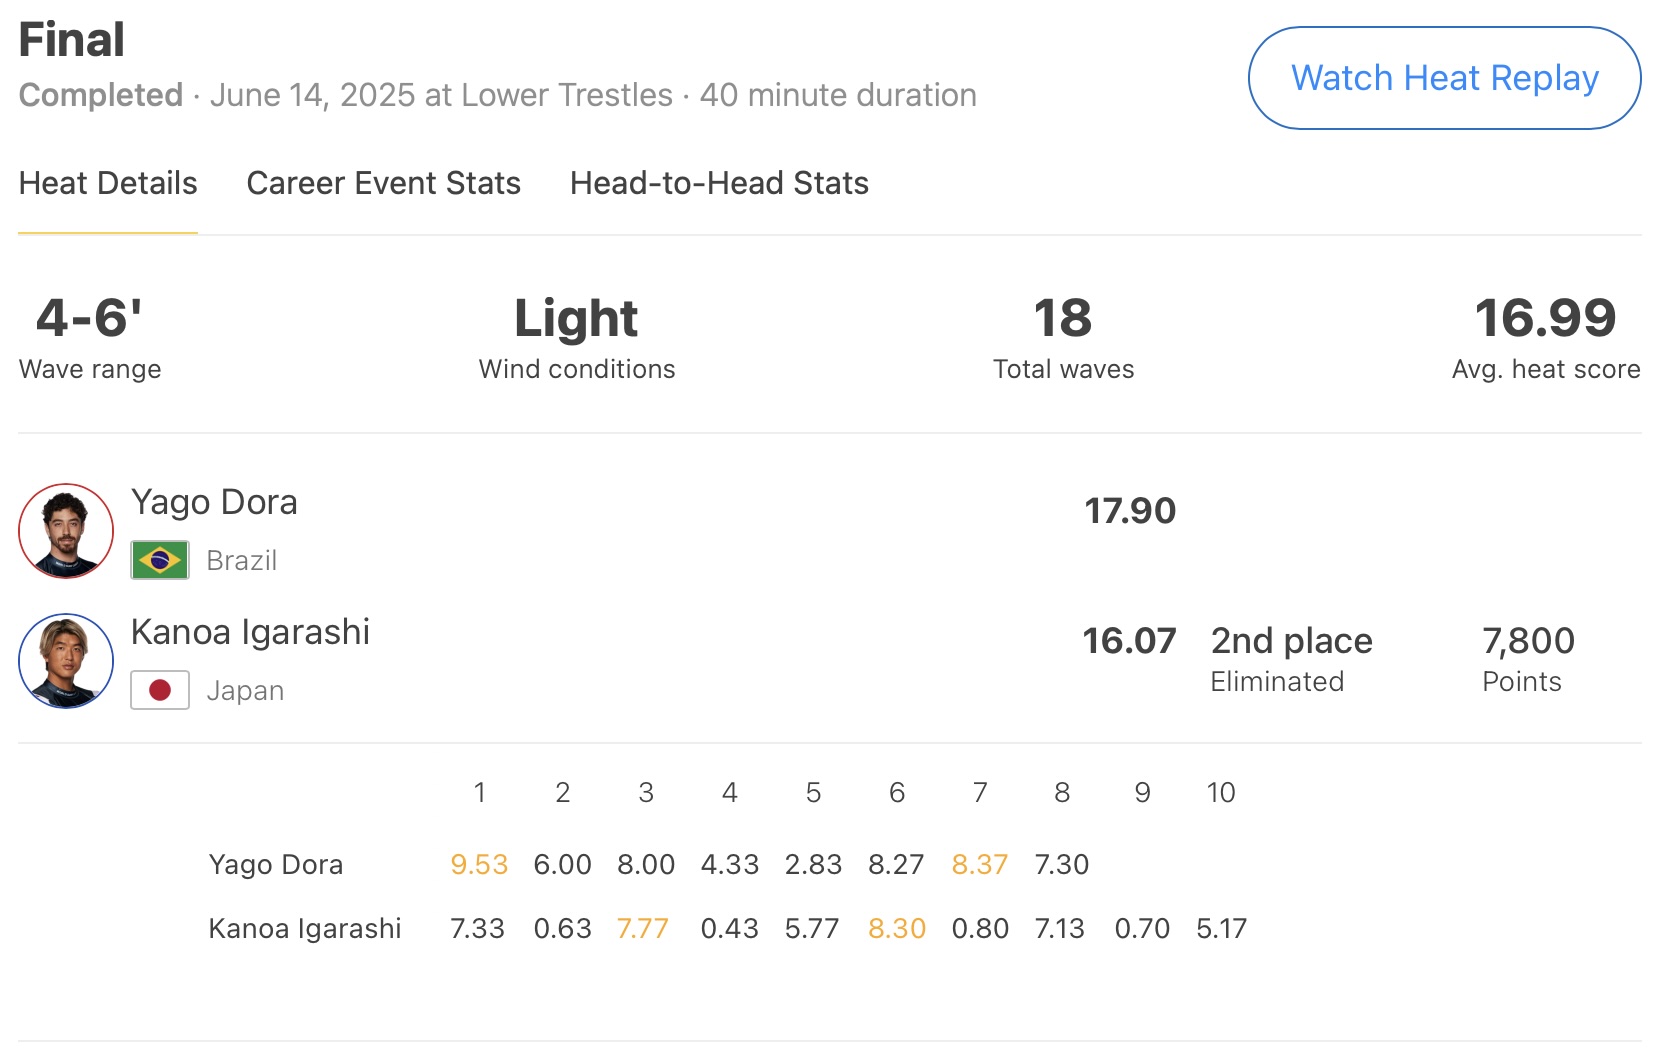The image size is (1660, 1052).
Task: Click Kanoa Igarashi's 7.77 wave score
Action: [642, 928]
